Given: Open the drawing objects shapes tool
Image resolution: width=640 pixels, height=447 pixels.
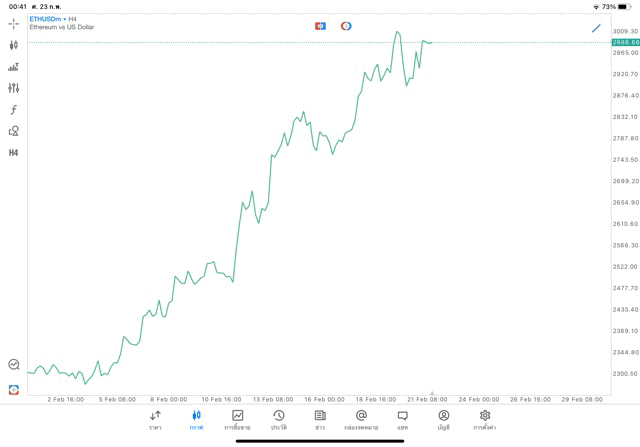Looking at the screenshot, I should pyautogui.click(x=13, y=131).
